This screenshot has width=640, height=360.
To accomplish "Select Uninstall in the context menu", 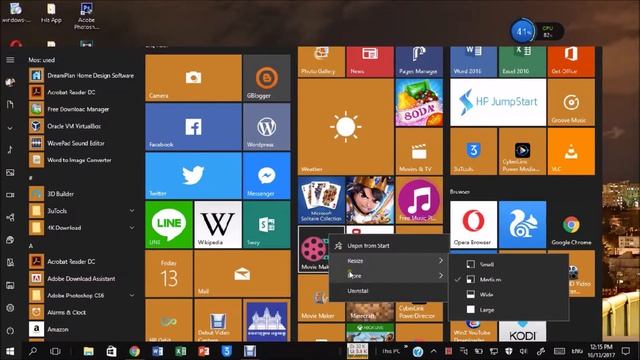I will click(x=389, y=291).
